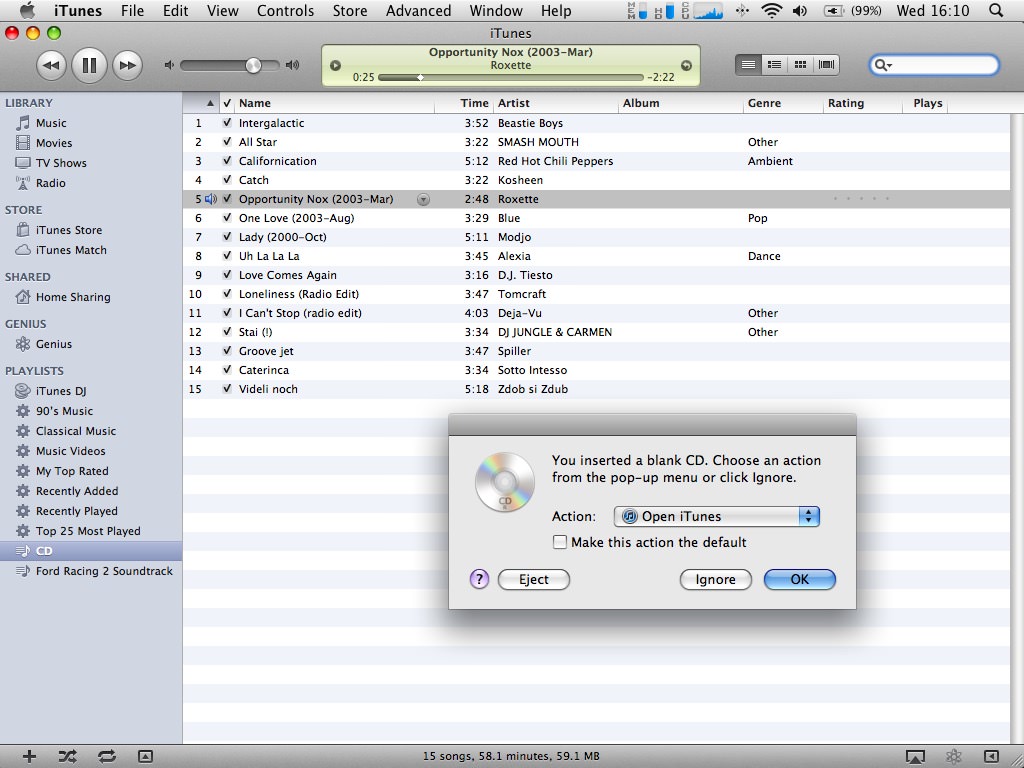Add a new playlist with plus button

29,756
